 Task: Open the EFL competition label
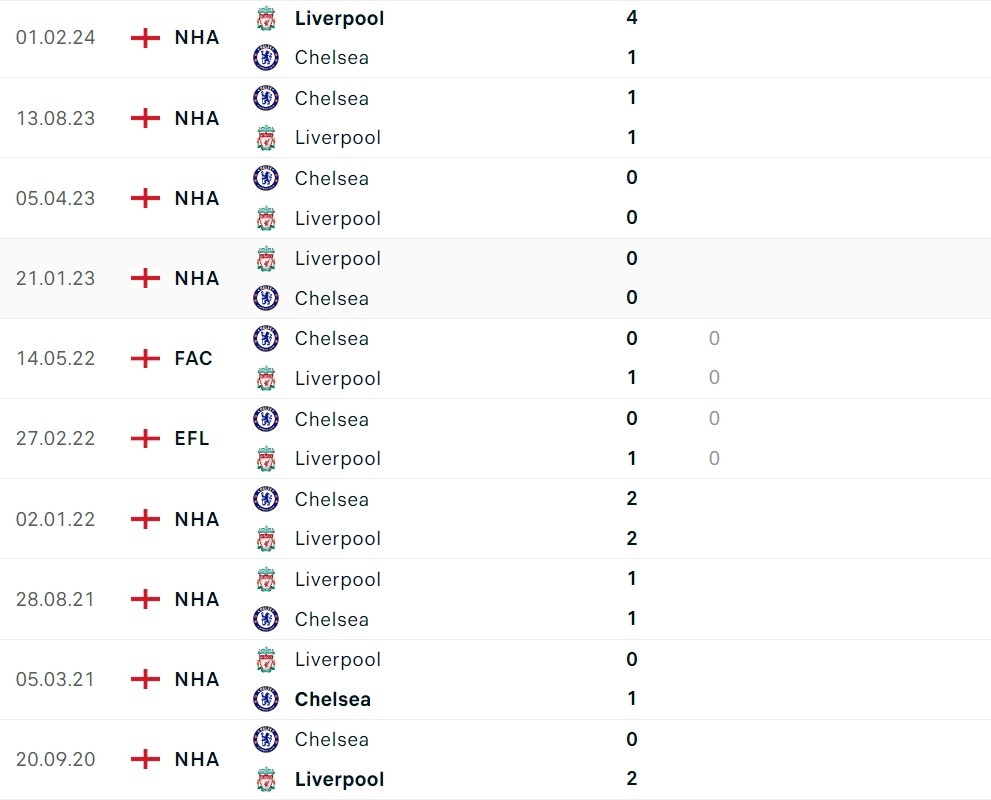click(192, 438)
